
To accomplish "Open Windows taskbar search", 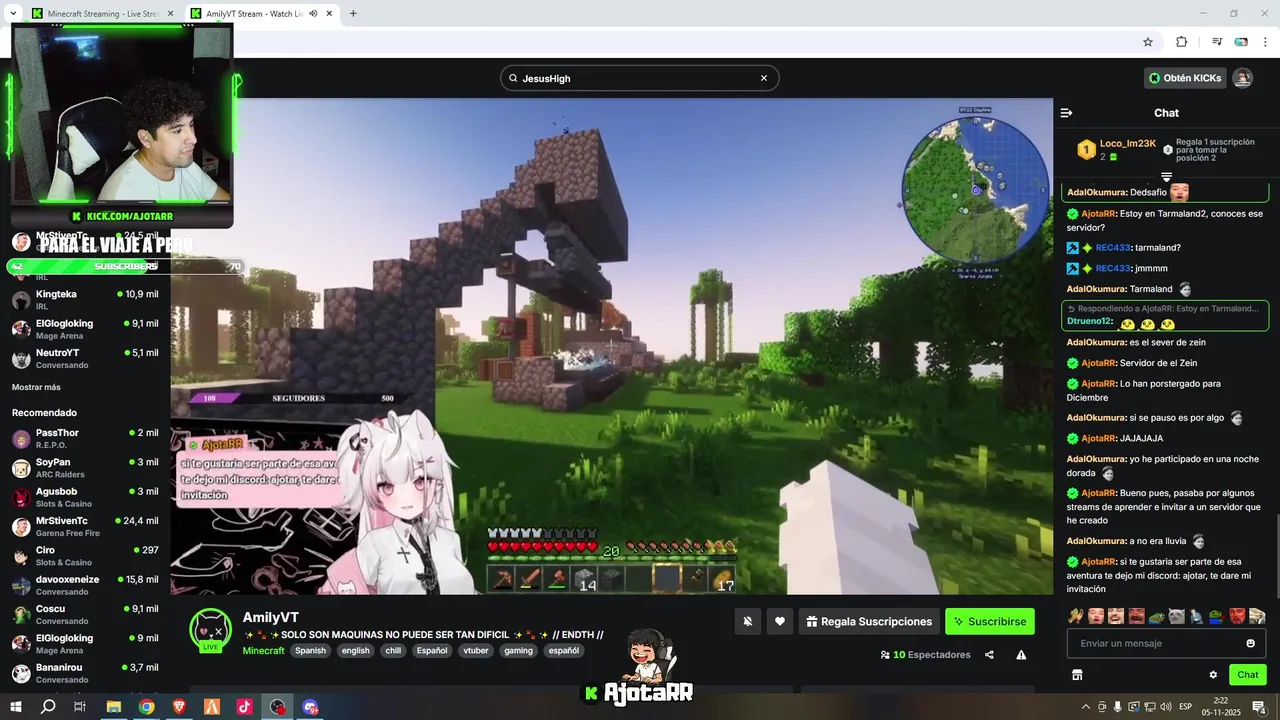I will (48, 707).
